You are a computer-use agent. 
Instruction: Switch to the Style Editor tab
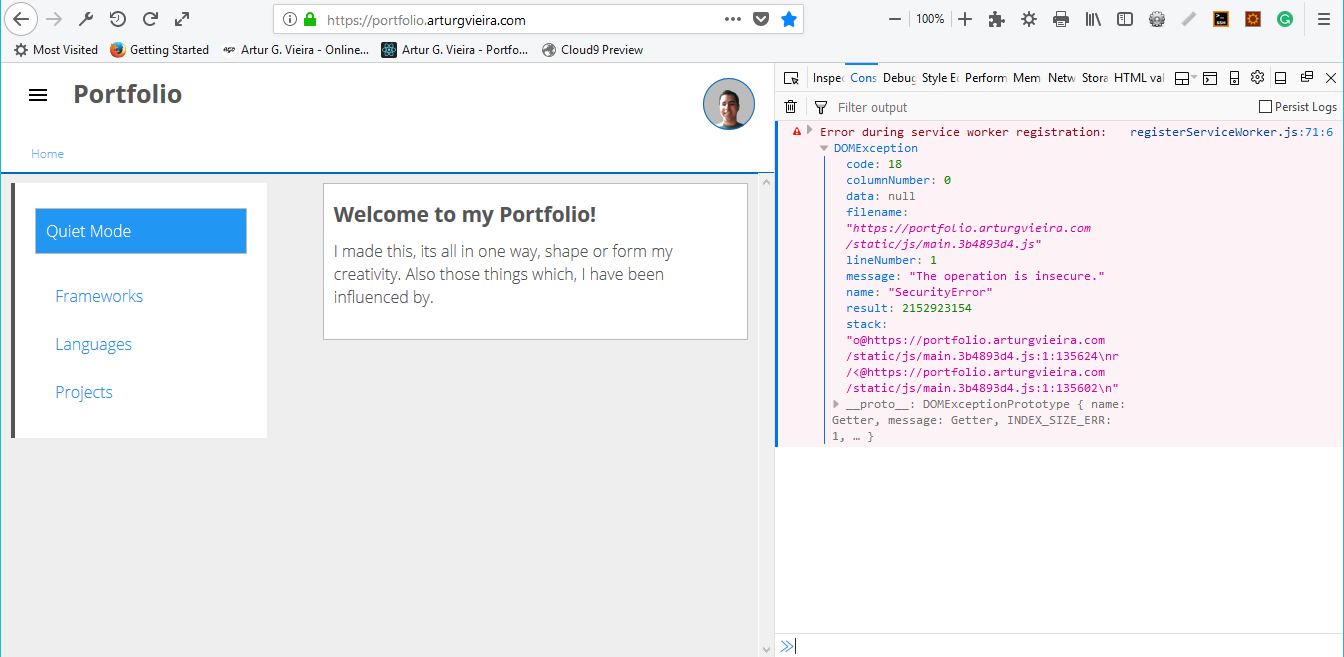click(940, 78)
